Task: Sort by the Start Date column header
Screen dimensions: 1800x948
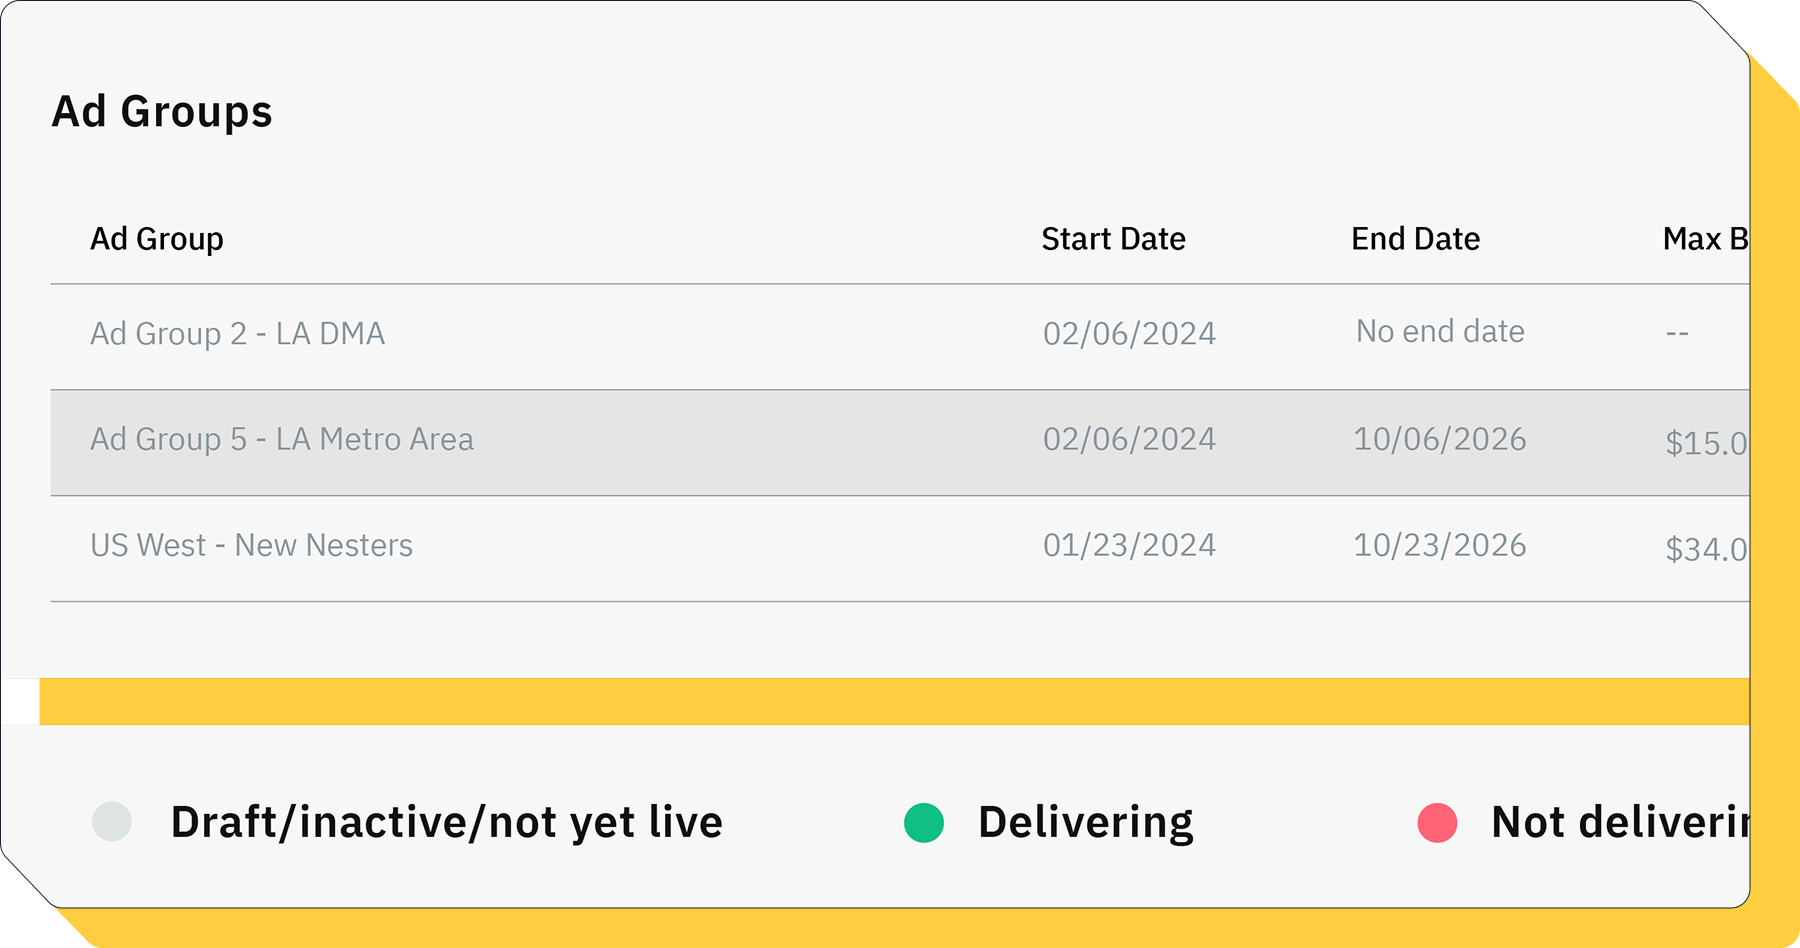Action: [x=1113, y=239]
